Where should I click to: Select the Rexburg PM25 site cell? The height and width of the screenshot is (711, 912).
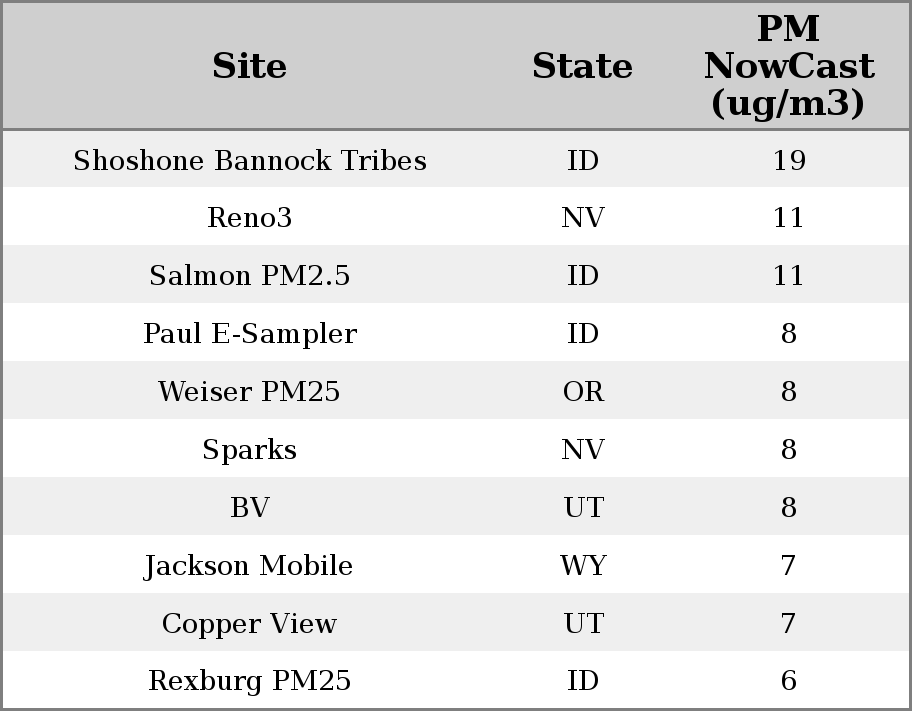click(250, 681)
